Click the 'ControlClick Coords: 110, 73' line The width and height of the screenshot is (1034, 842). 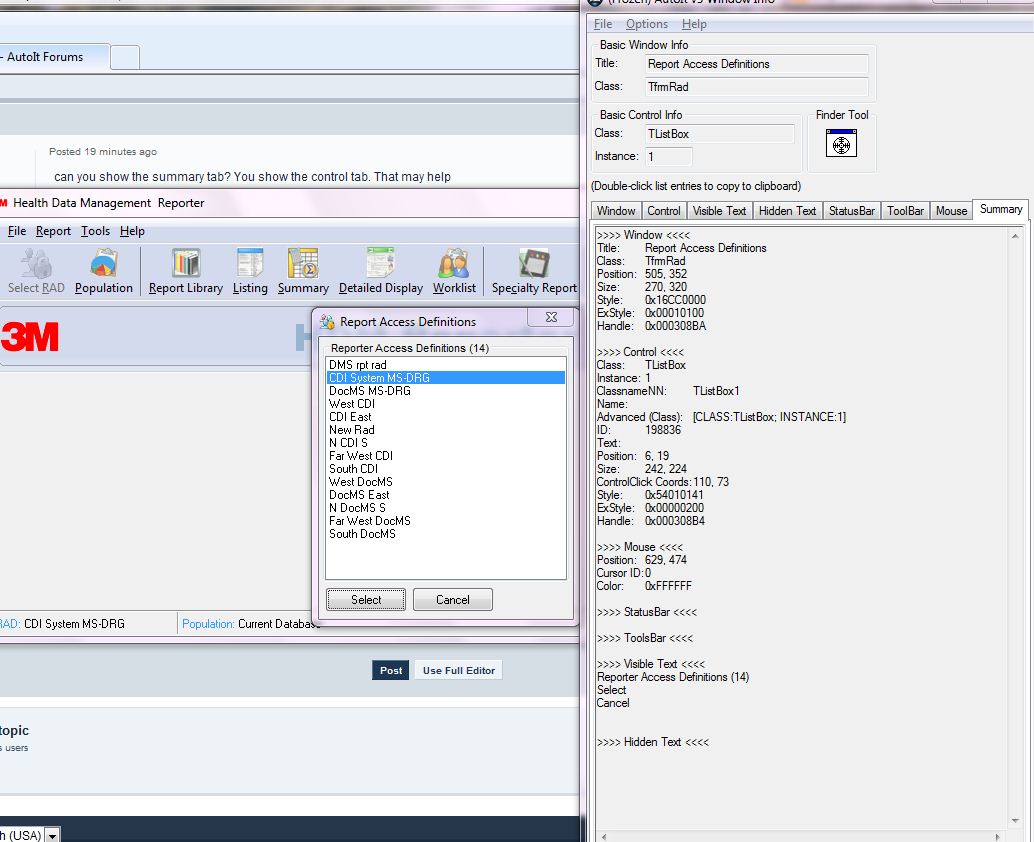point(663,482)
